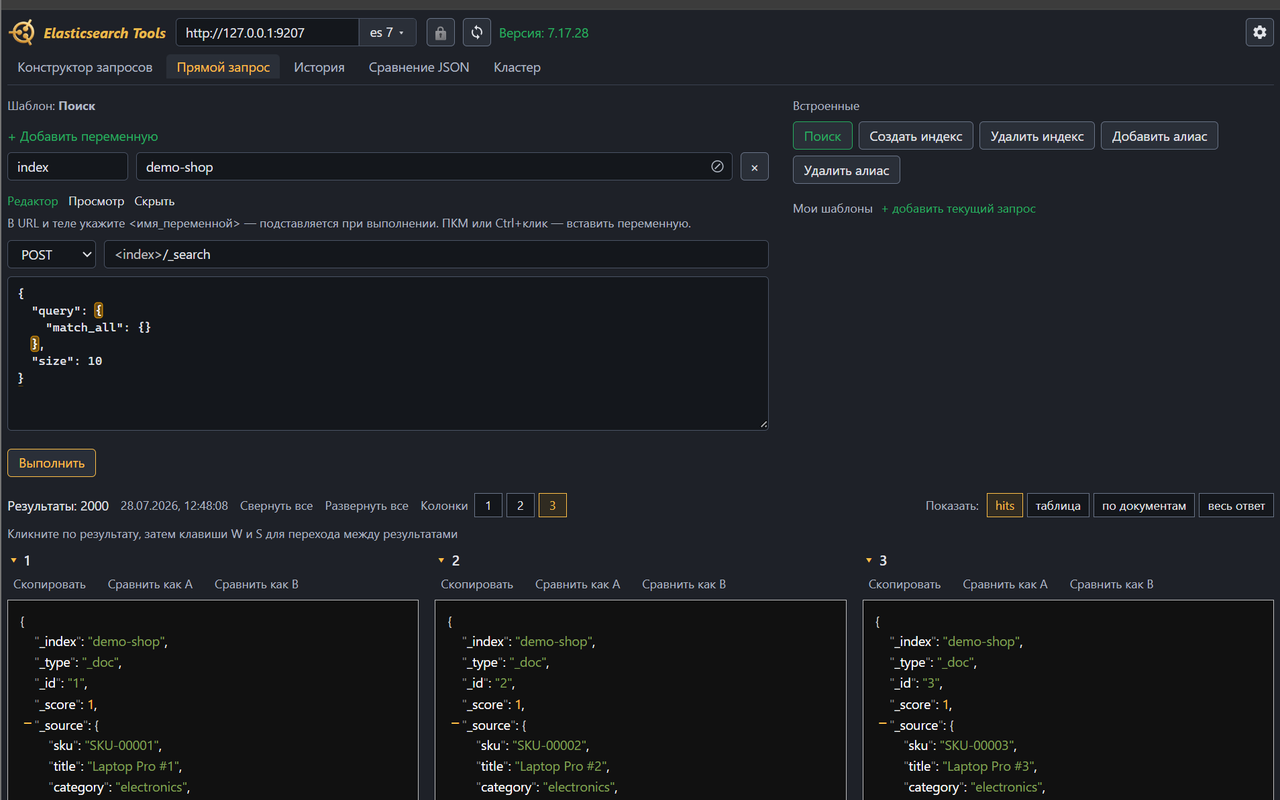
Task: Collapse _source node in result 3
Action: click(x=882, y=724)
